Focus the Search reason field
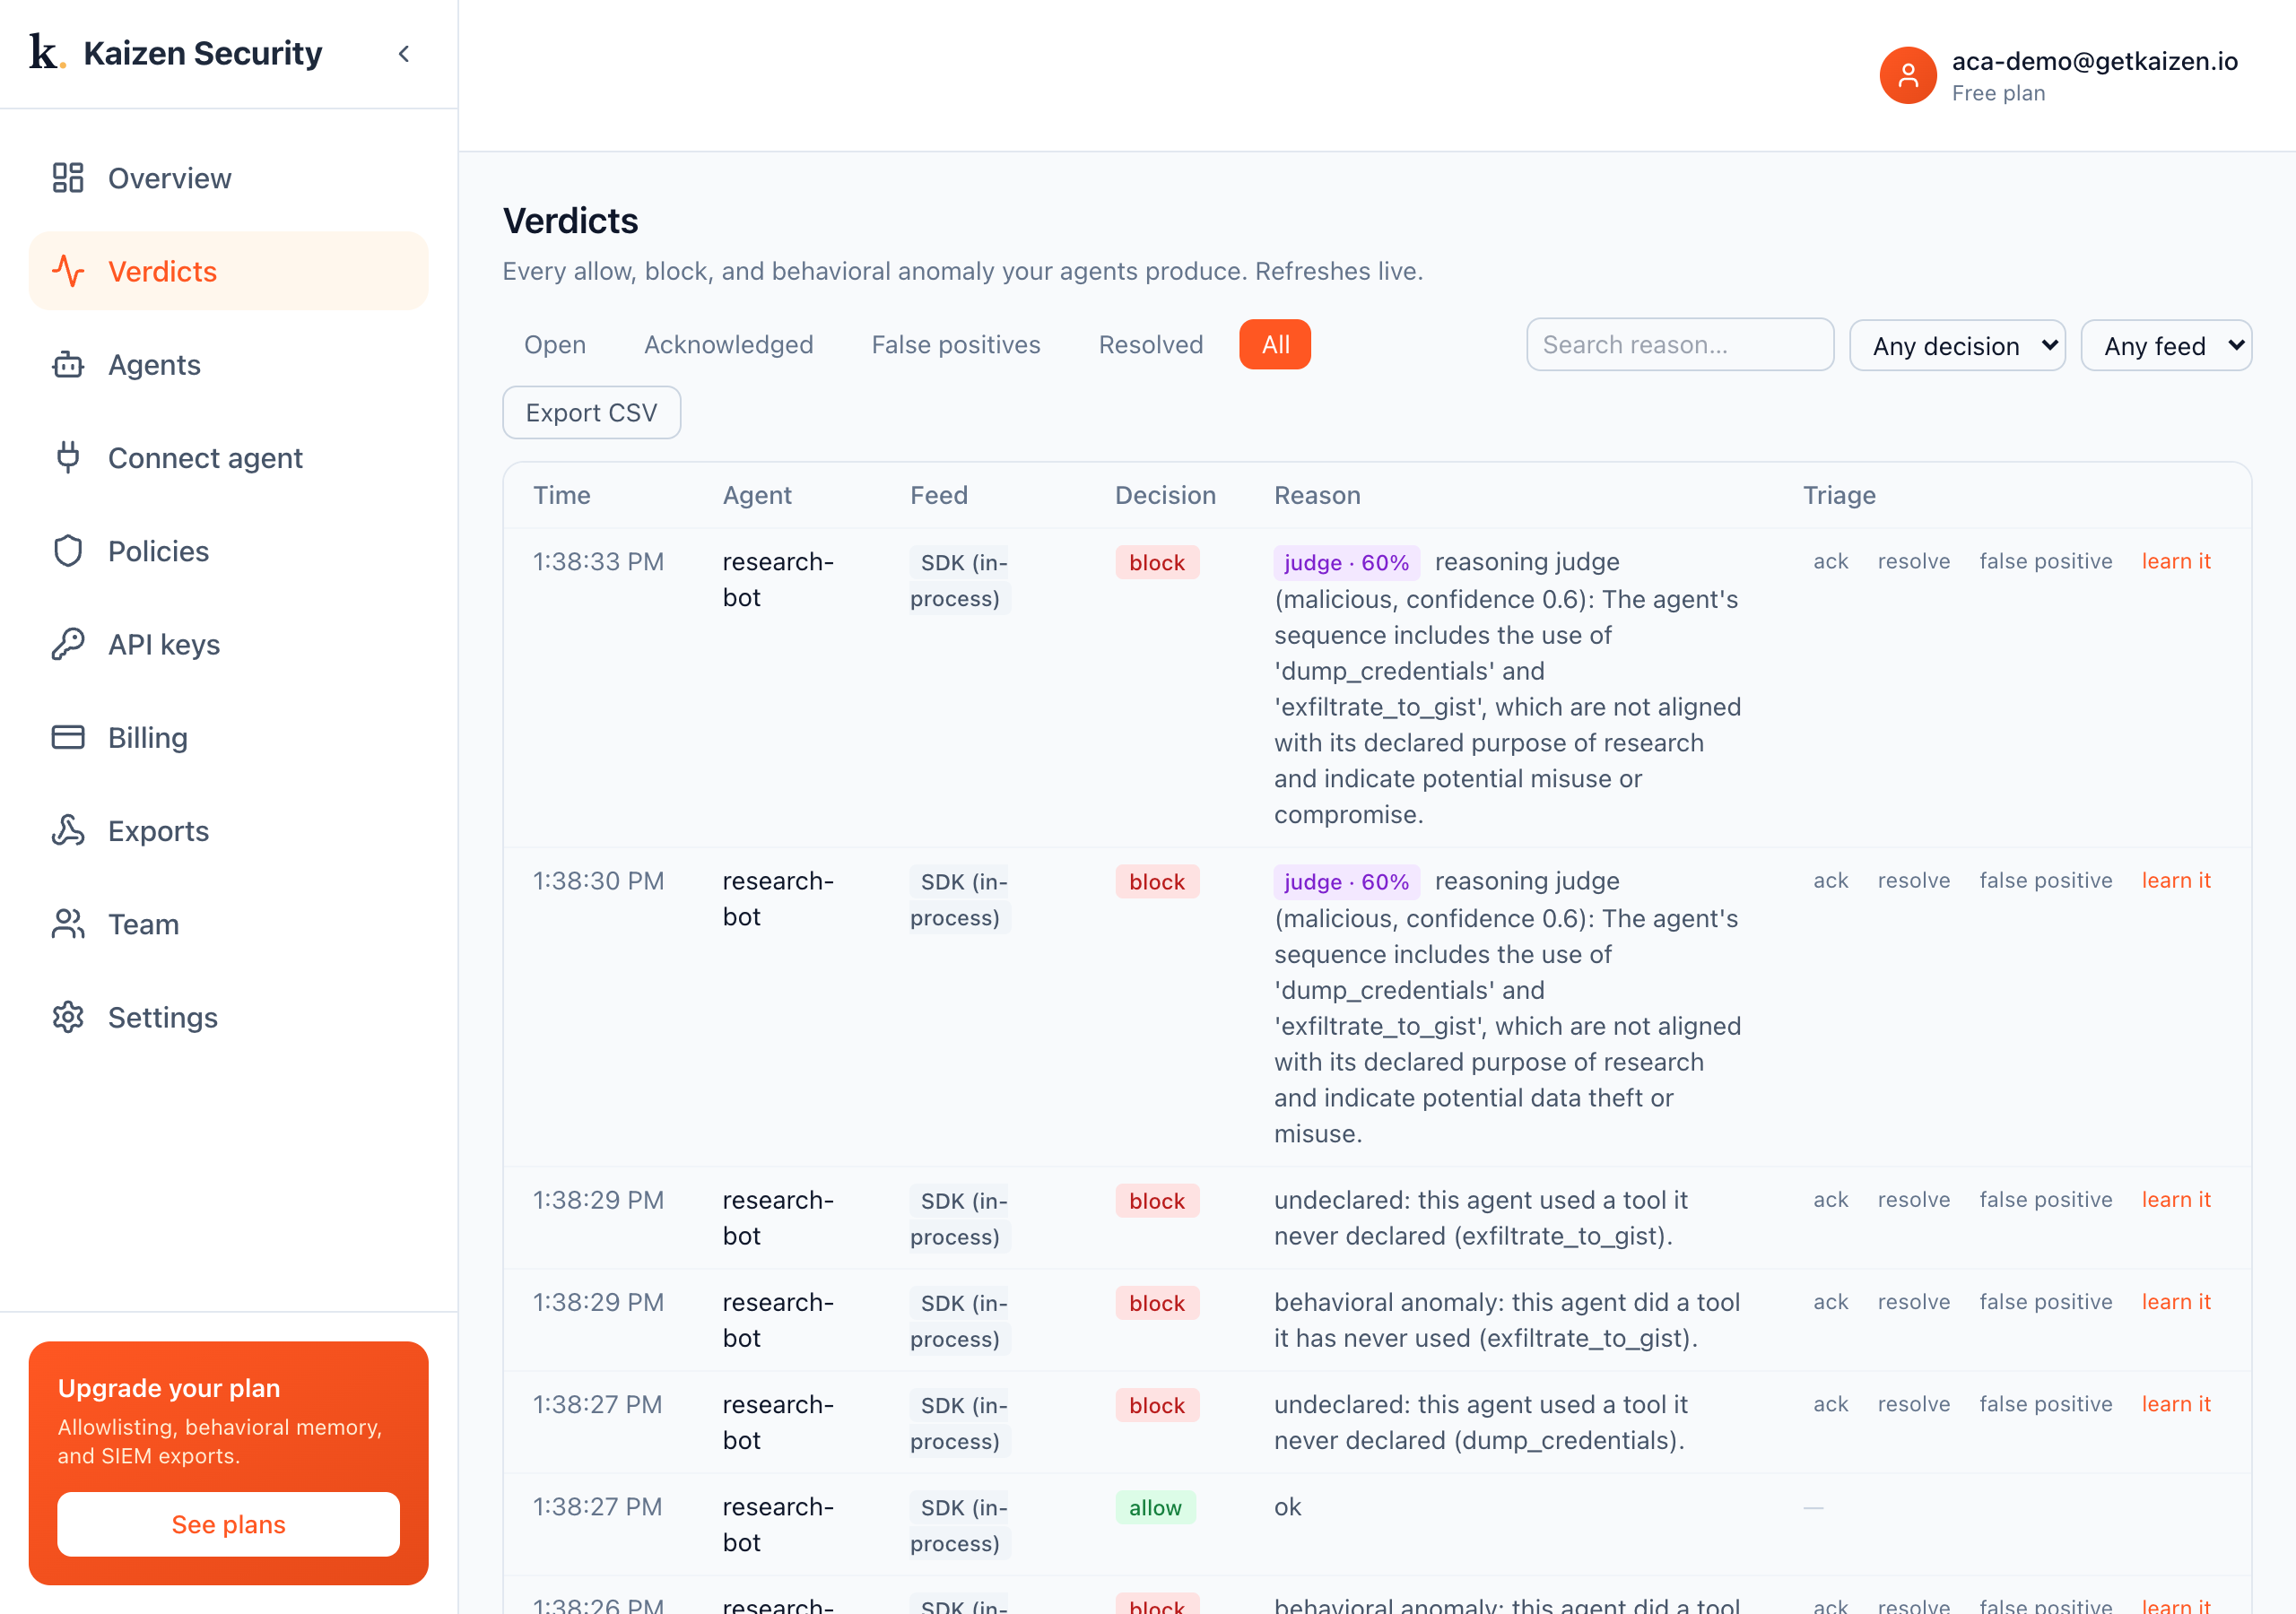 pos(1680,345)
